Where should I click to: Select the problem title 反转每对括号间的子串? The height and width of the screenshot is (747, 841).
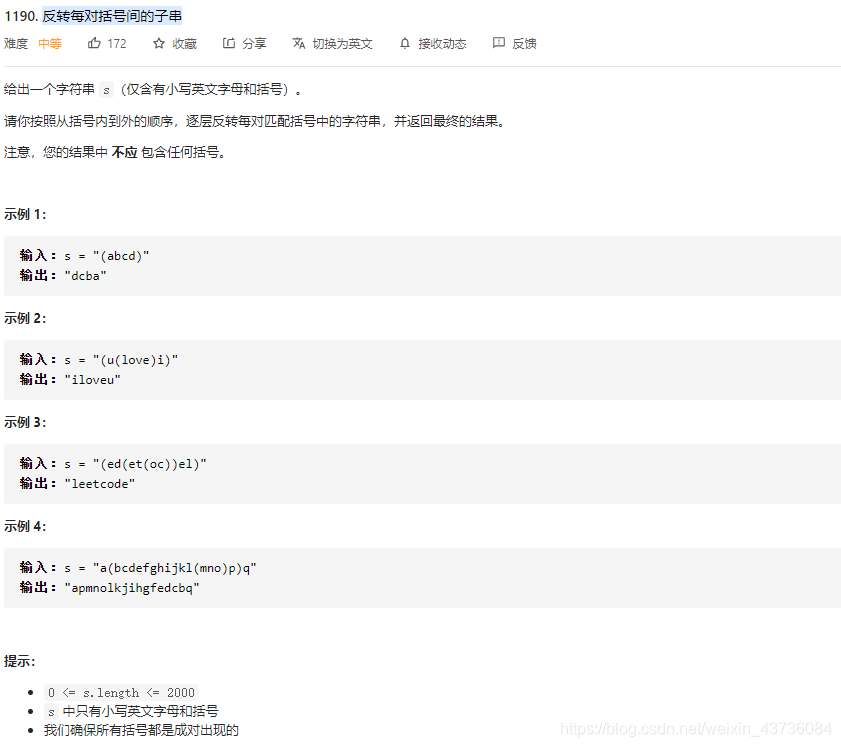(112, 16)
